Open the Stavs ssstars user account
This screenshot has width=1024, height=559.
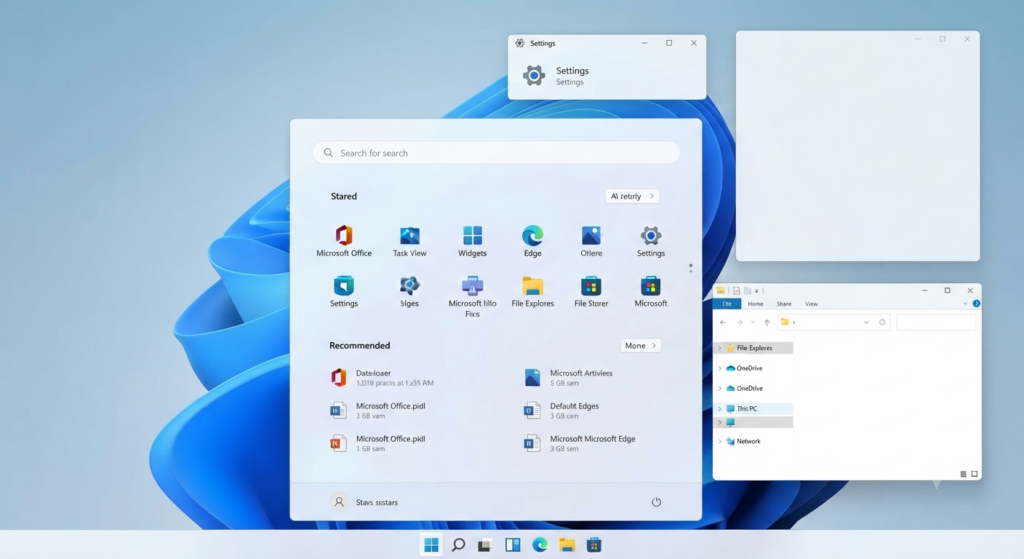click(x=364, y=502)
